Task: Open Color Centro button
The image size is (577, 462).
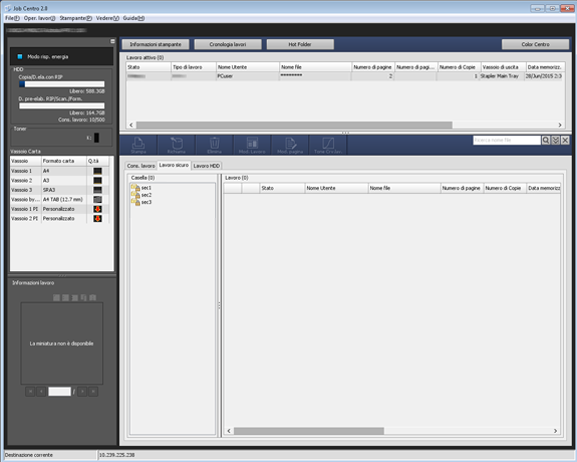Action: click(x=535, y=44)
